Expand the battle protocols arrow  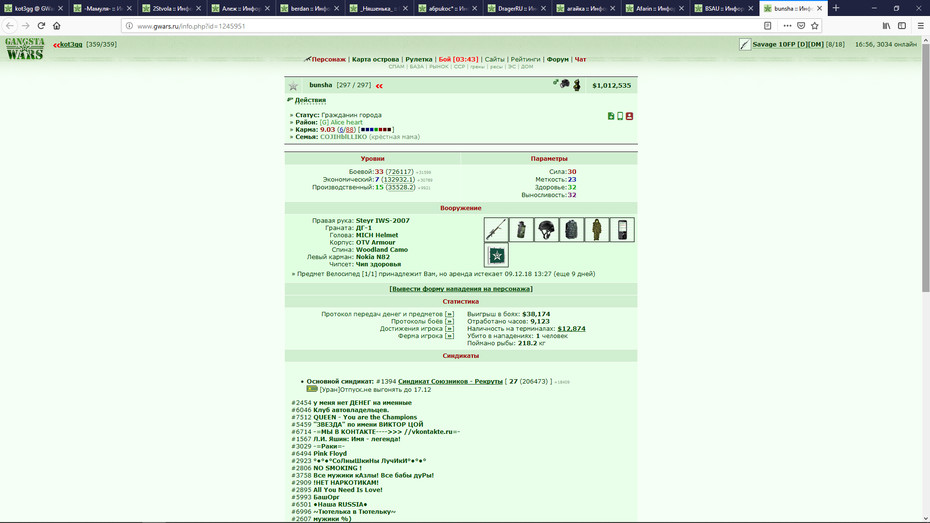coord(449,321)
